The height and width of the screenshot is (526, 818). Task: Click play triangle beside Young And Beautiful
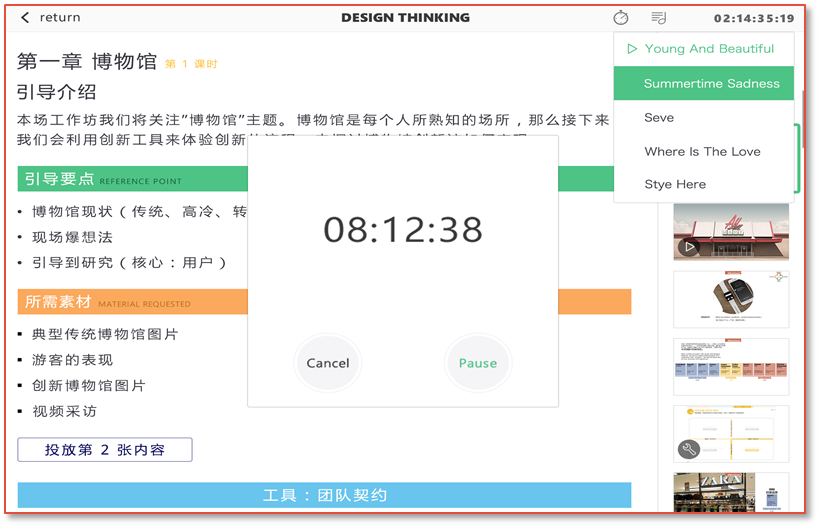click(x=631, y=49)
